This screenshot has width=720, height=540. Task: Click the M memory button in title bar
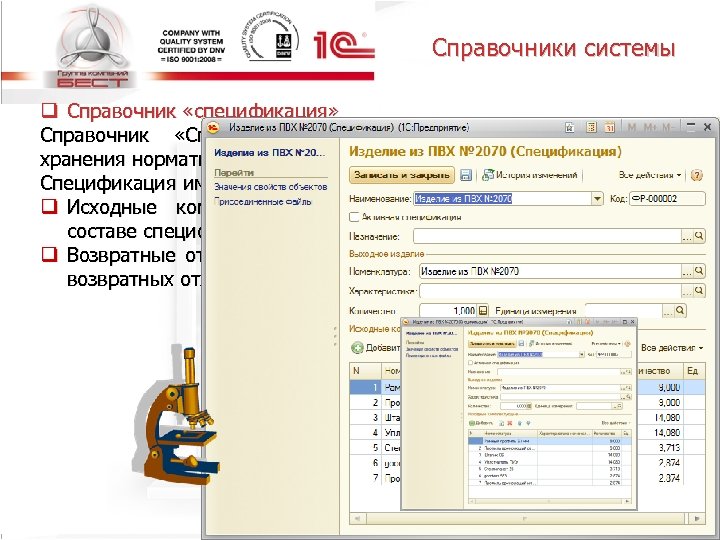click(x=632, y=128)
